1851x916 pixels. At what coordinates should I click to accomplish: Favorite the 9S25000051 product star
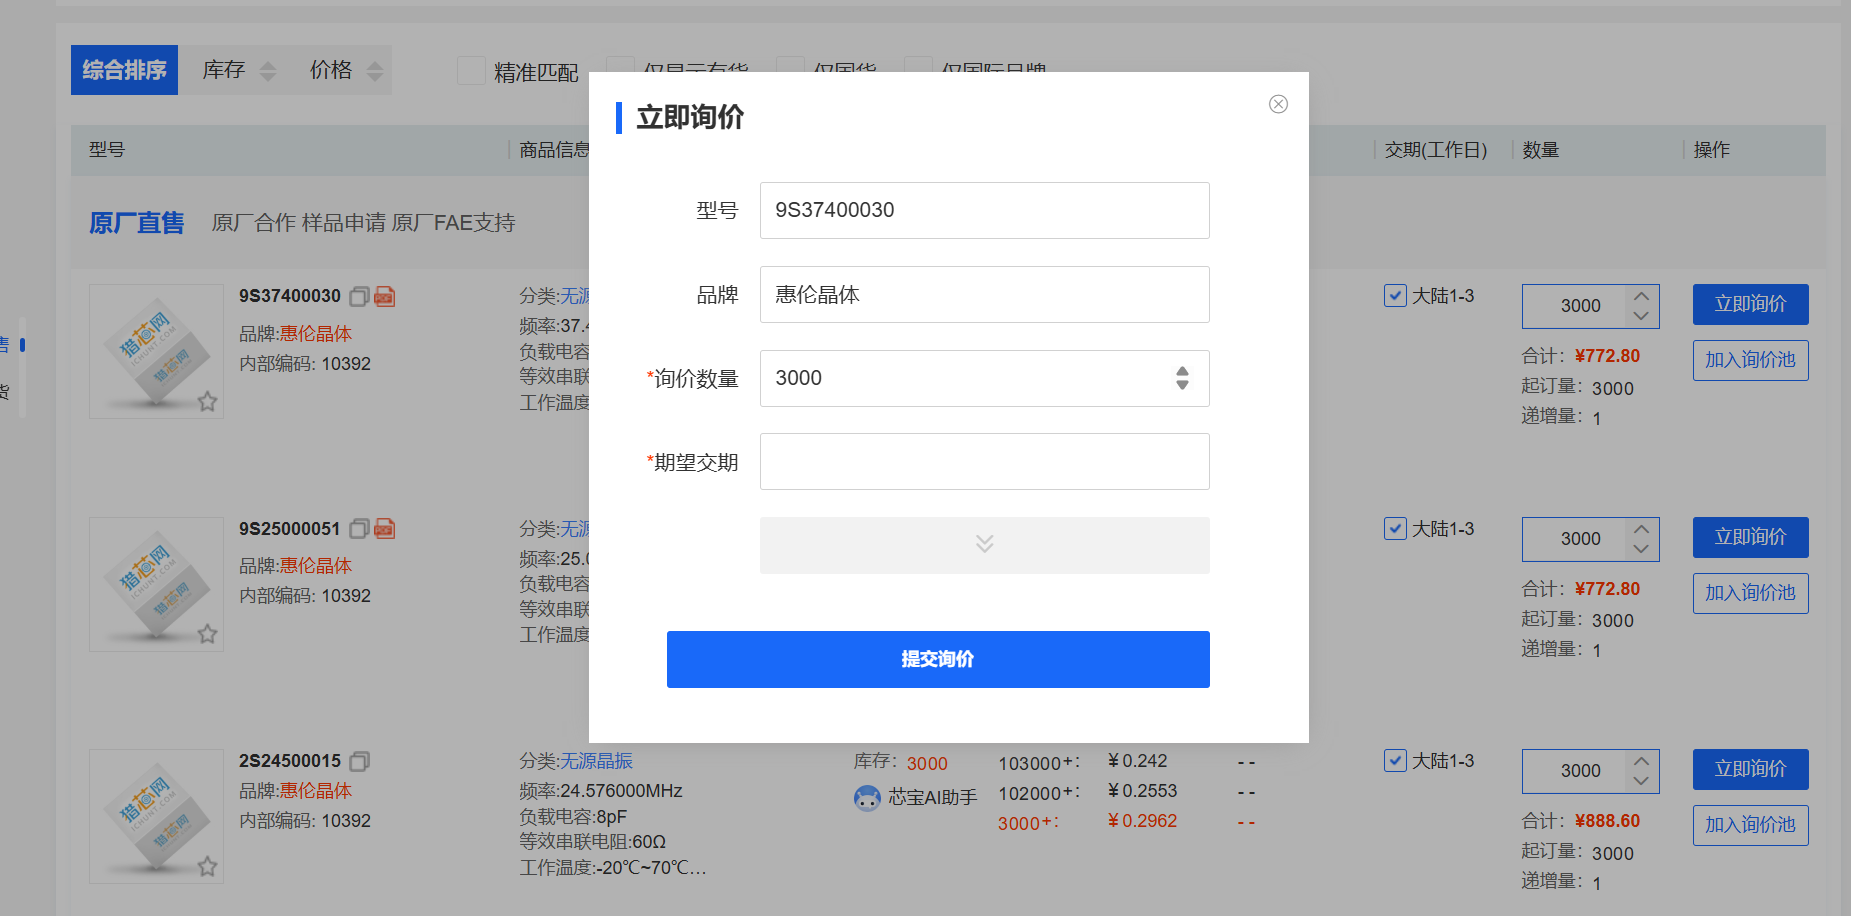click(x=207, y=634)
